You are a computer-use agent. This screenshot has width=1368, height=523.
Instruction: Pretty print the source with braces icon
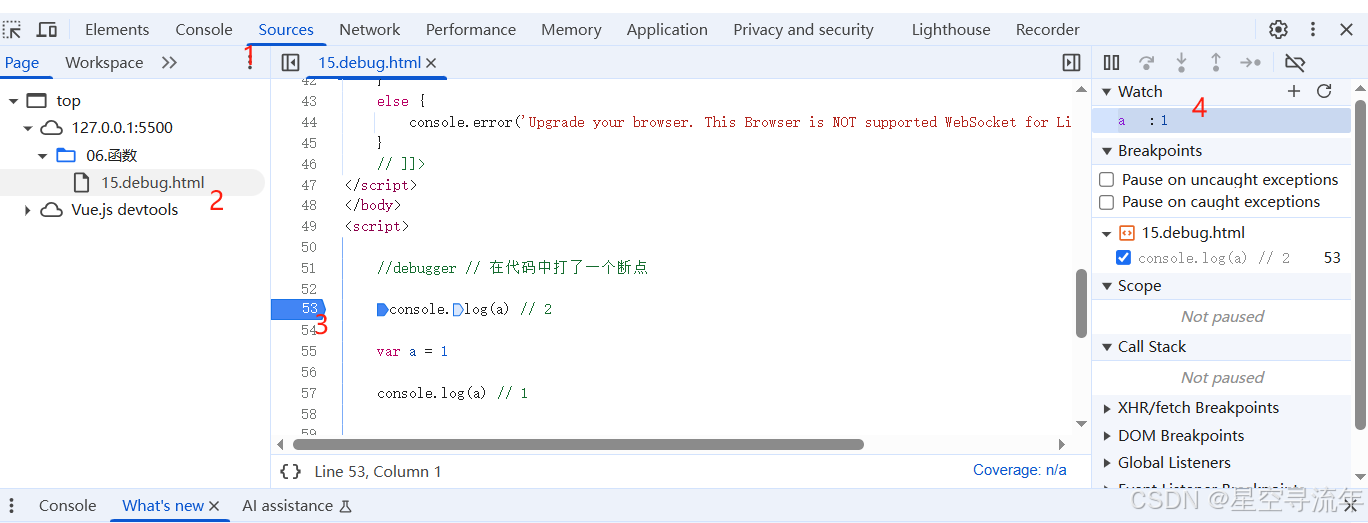pyautogui.click(x=290, y=471)
